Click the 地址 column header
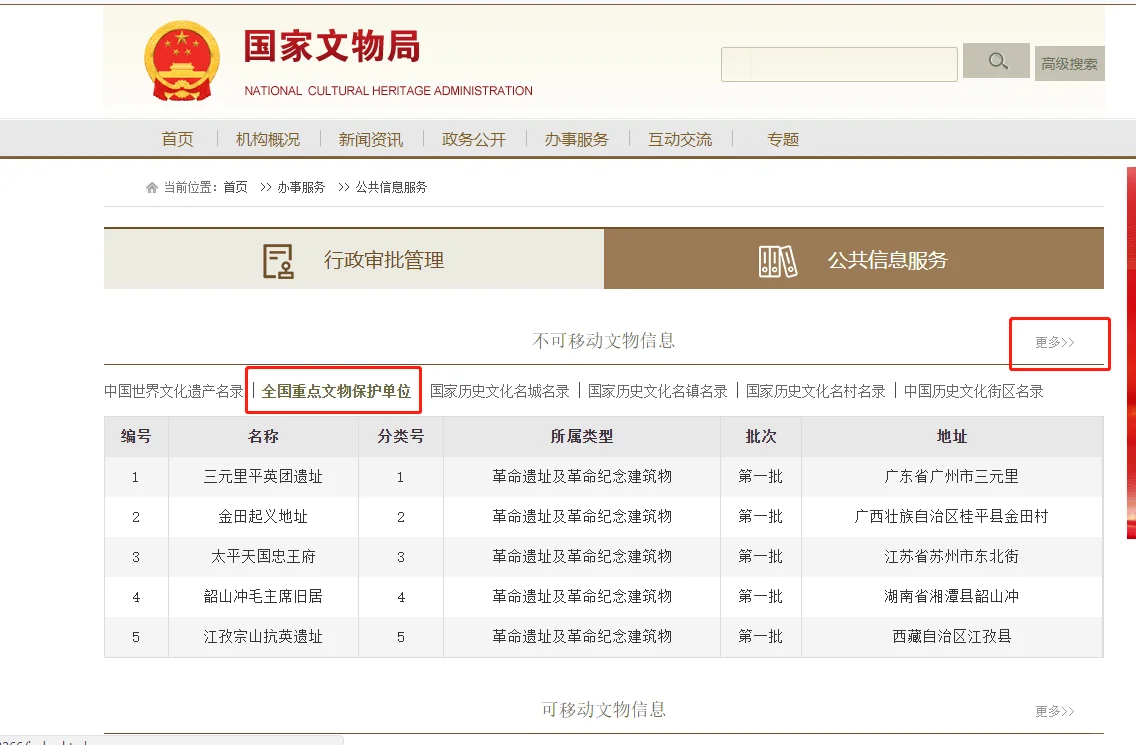1136x745 pixels. (952, 436)
